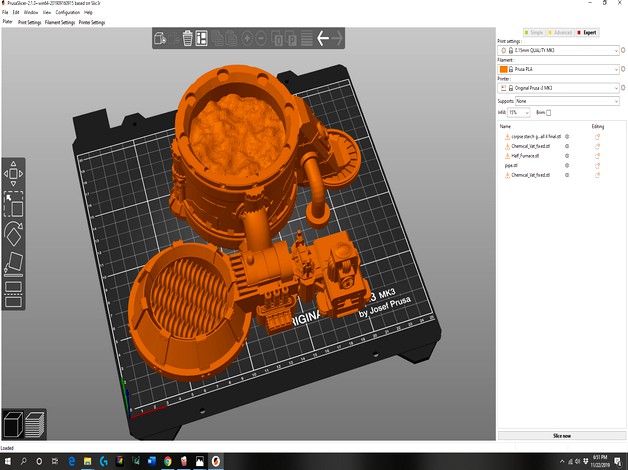Click the Add instance plus icon
Screen dimensions: 628x470
[x=247, y=38]
